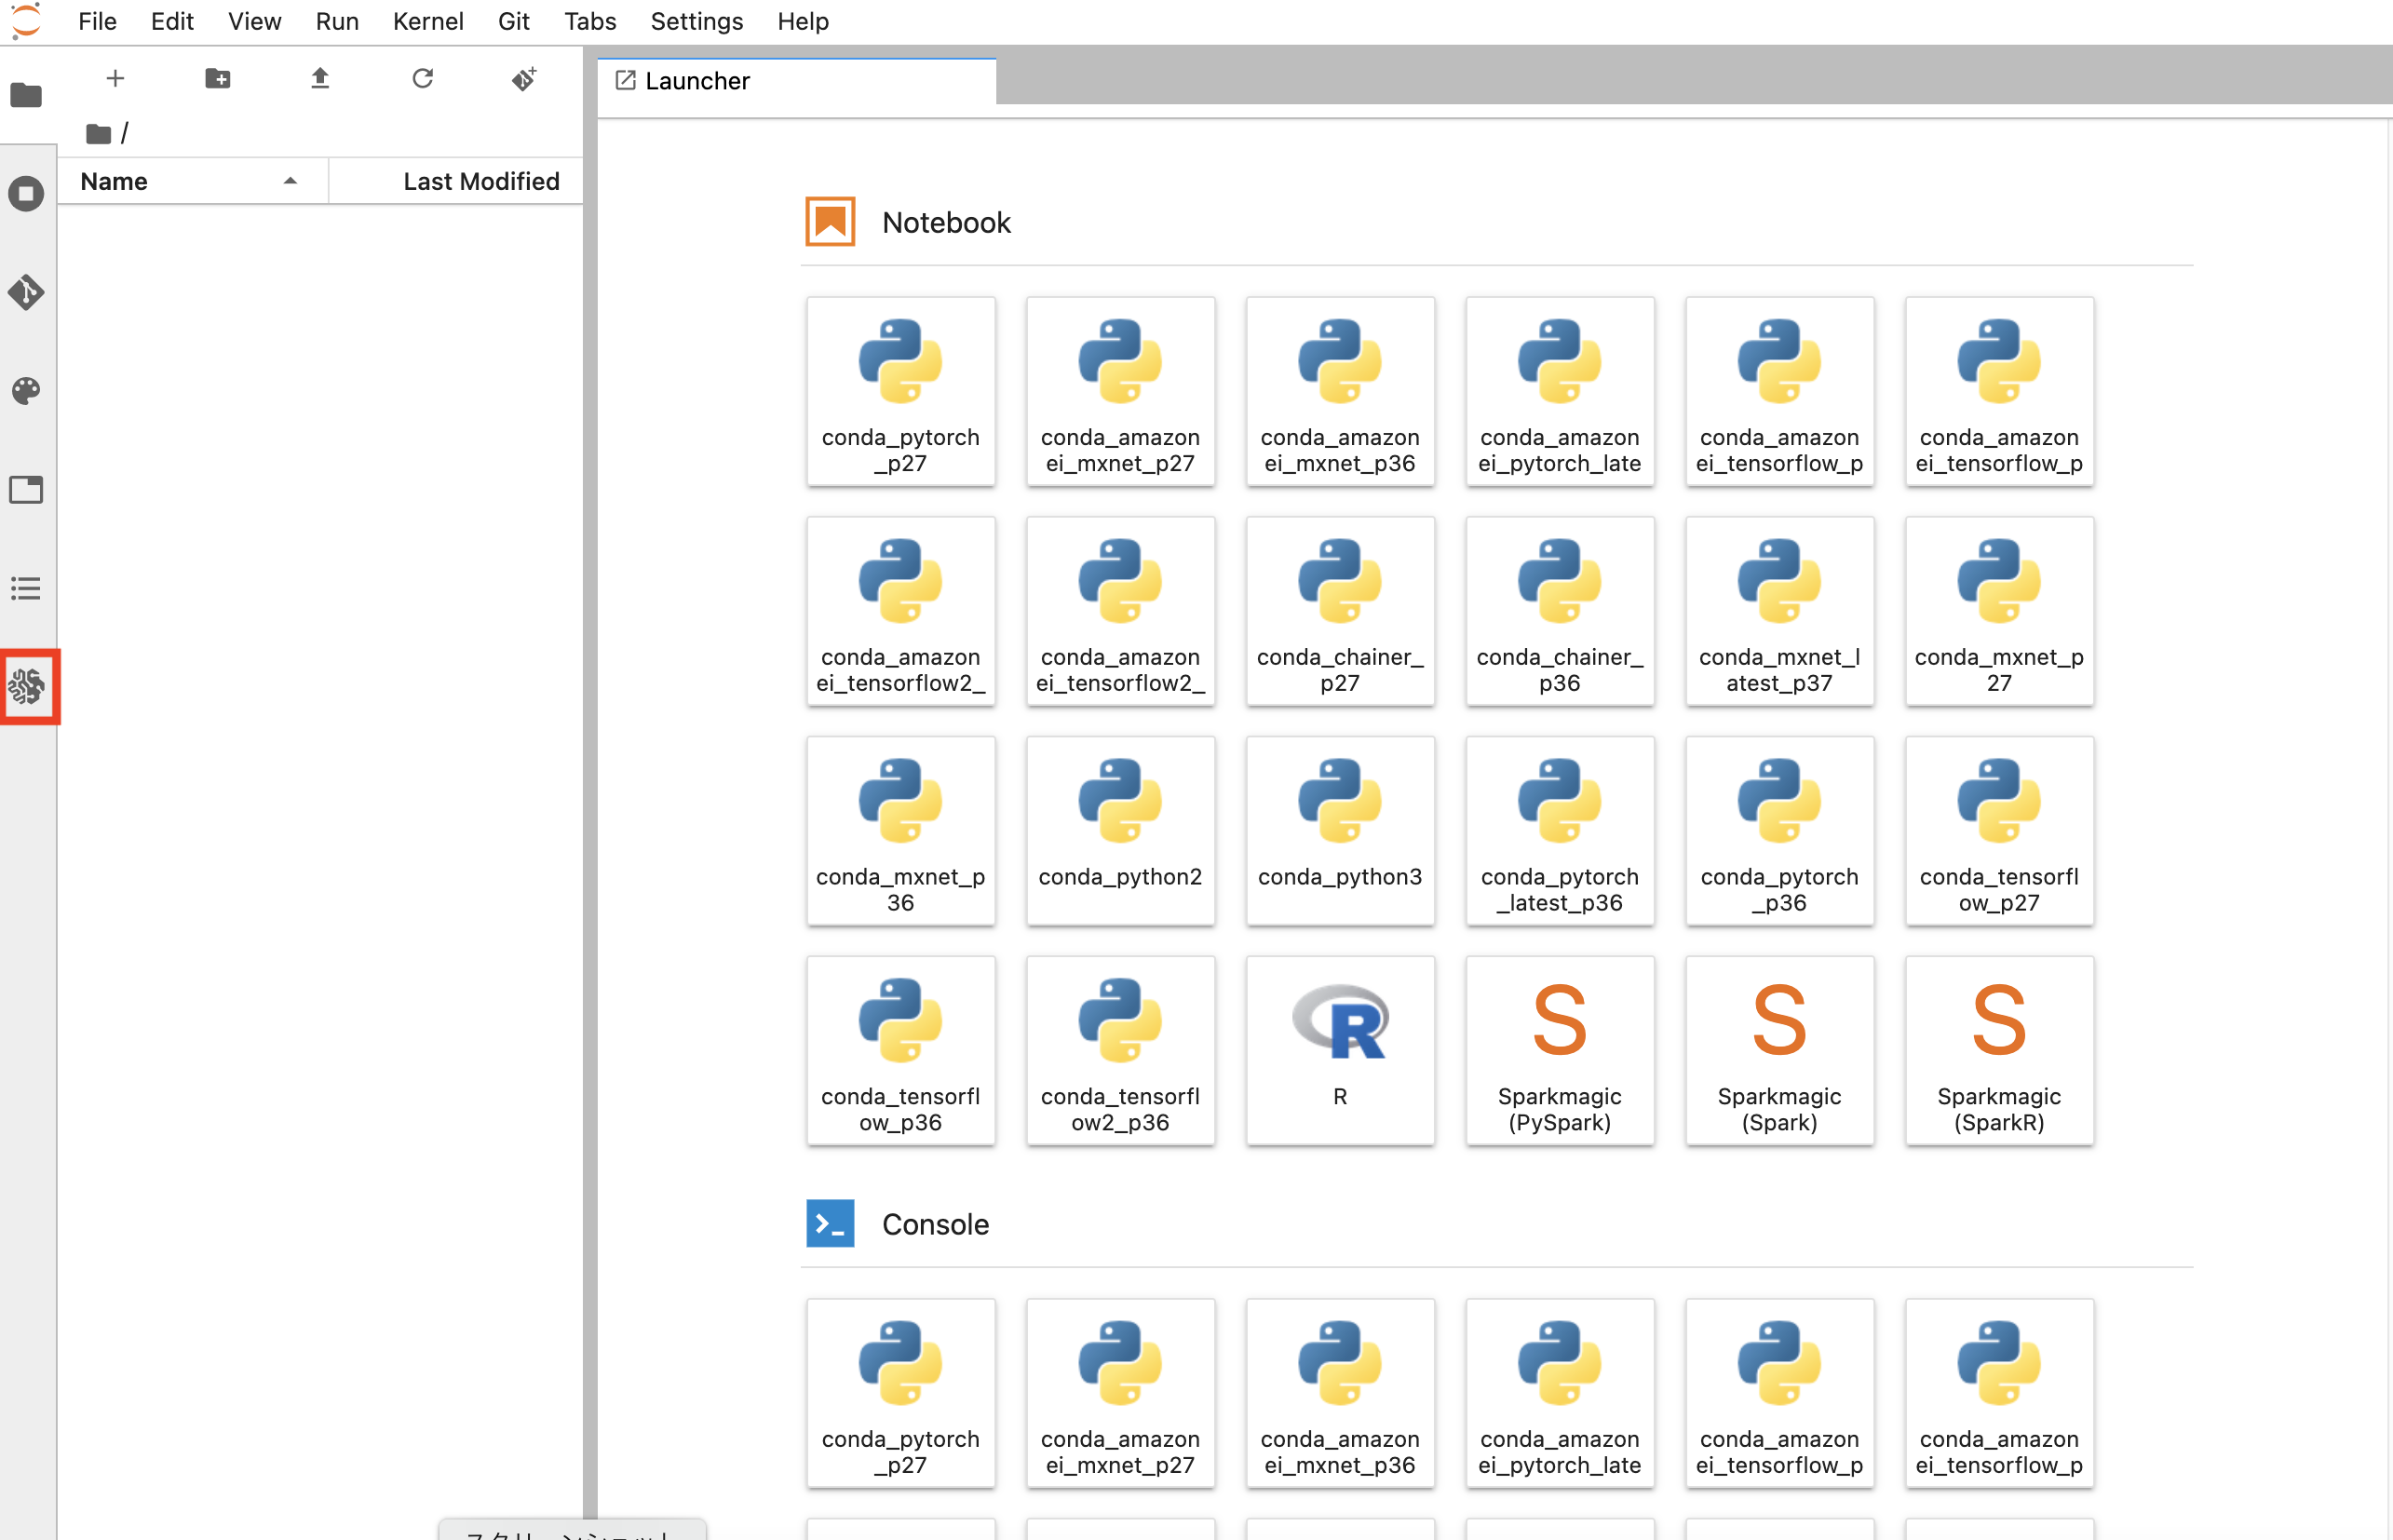
Task: Click the root folder breadcrumb icon
Action: [98, 133]
